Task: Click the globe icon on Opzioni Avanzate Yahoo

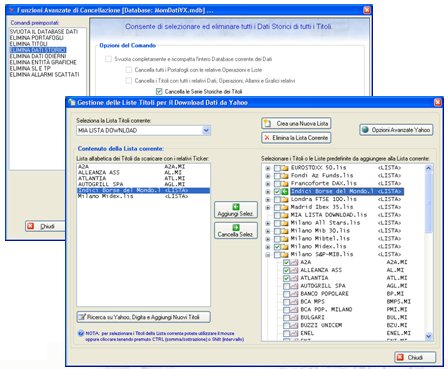Action: tap(366, 130)
